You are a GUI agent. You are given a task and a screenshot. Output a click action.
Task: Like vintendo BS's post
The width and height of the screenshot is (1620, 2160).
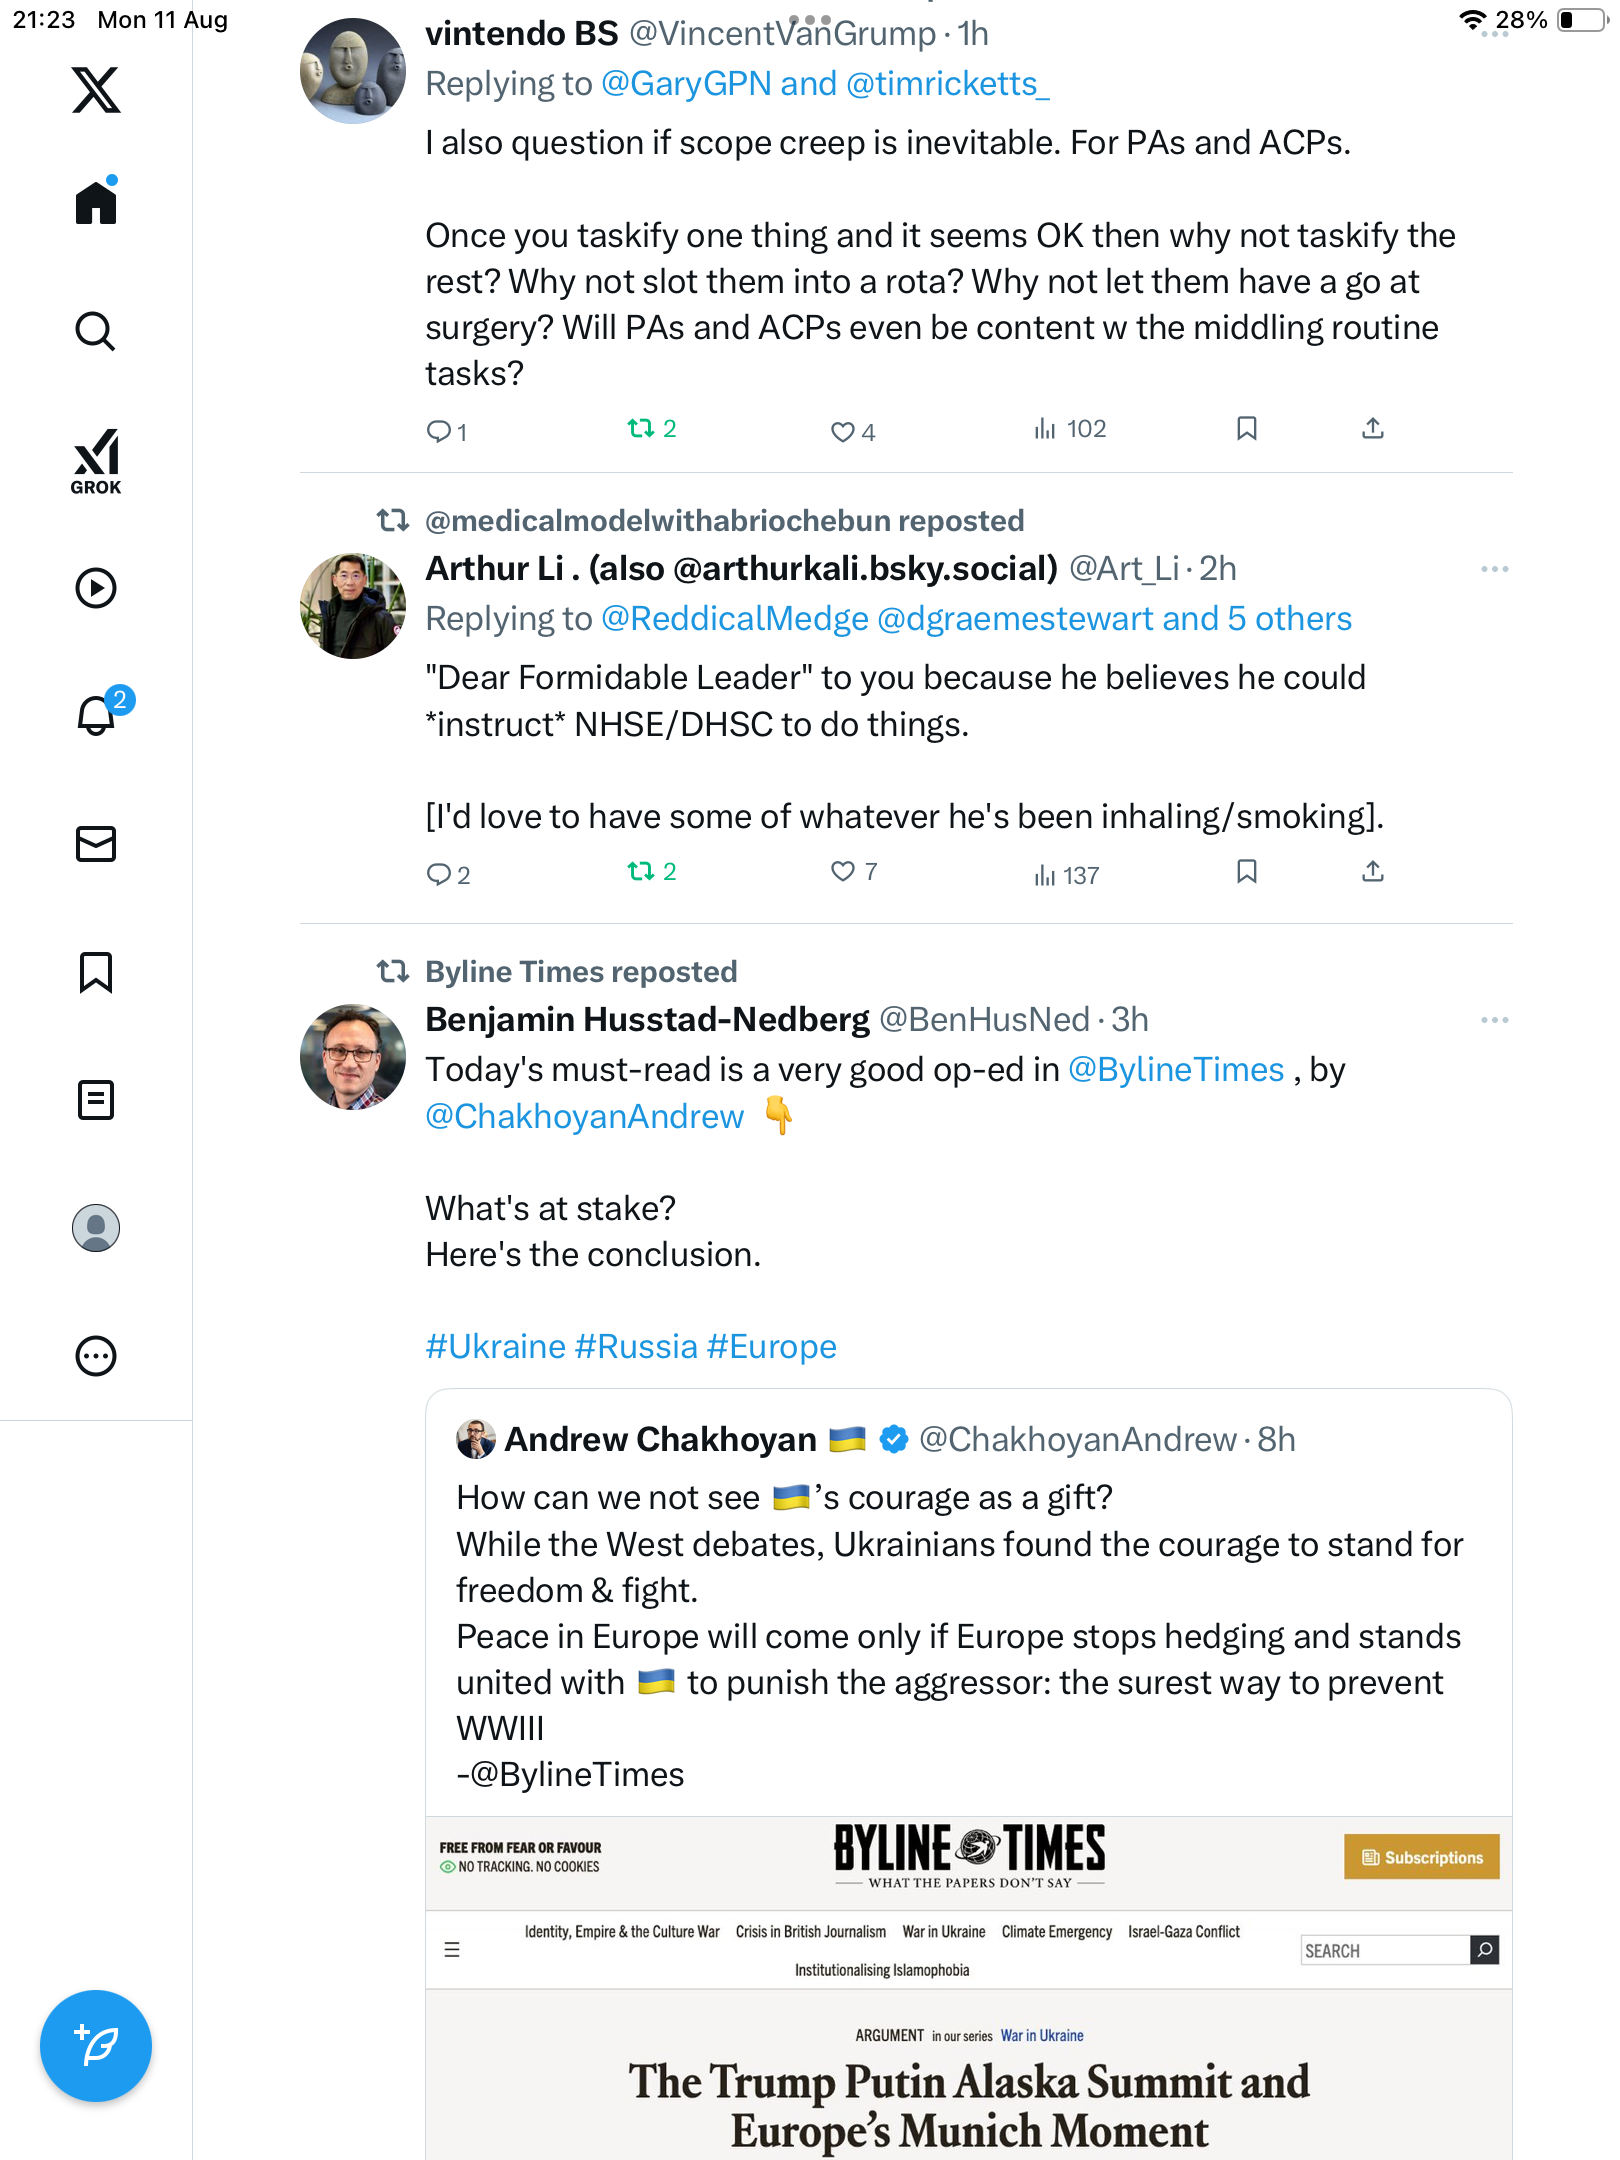(x=843, y=431)
